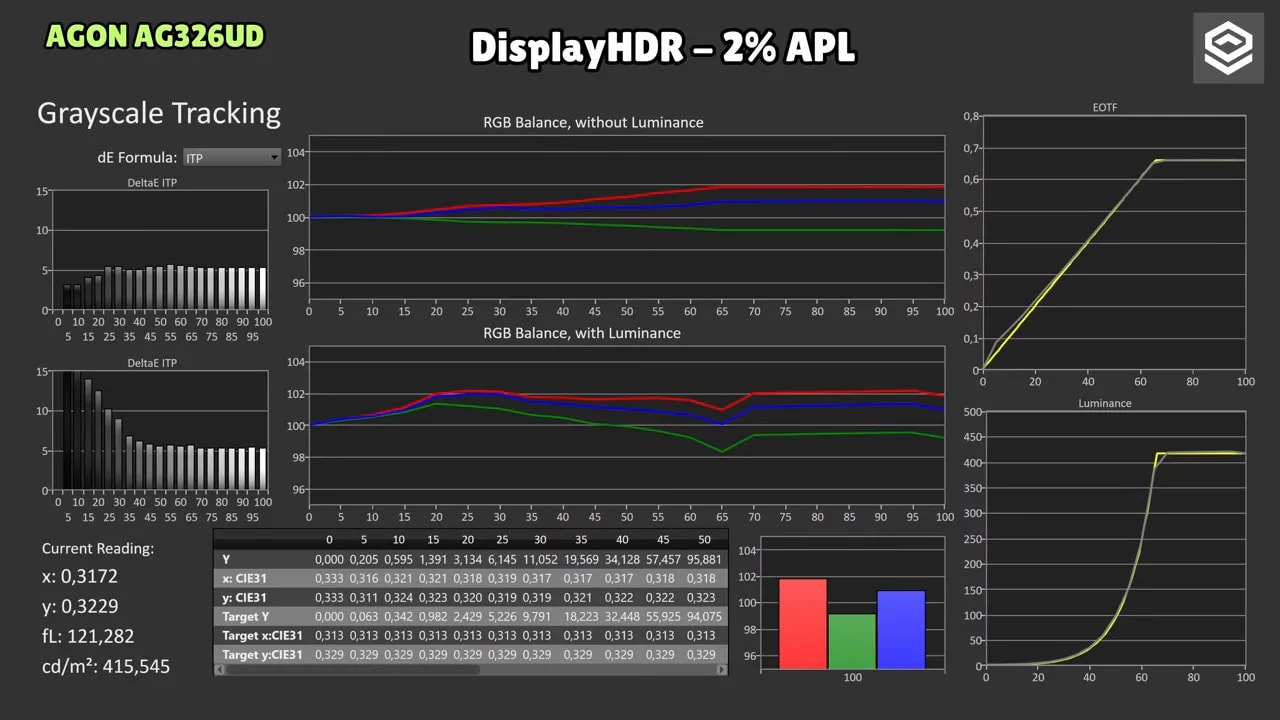Click the Target Y cell '0,342'
The width and height of the screenshot is (1280, 720).
click(x=399, y=617)
